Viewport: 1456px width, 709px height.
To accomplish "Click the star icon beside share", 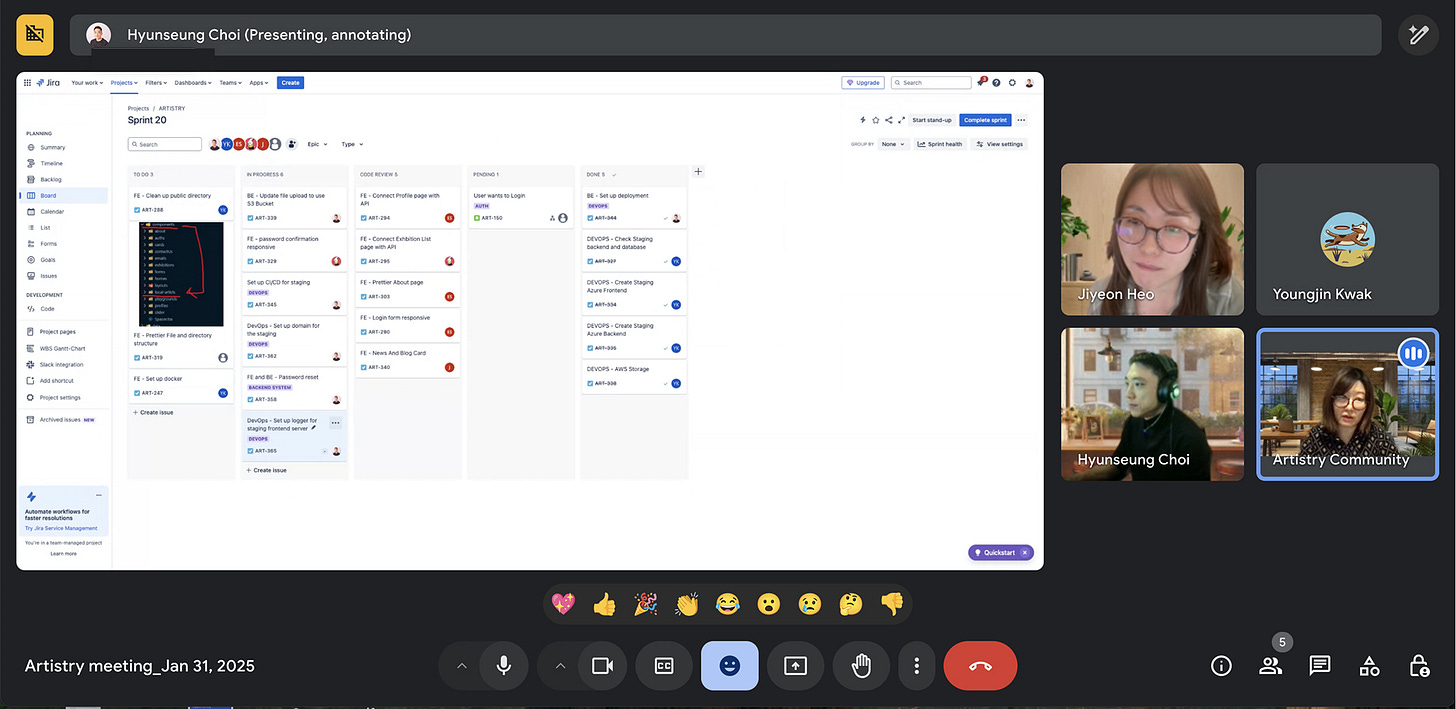I will [x=876, y=120].
